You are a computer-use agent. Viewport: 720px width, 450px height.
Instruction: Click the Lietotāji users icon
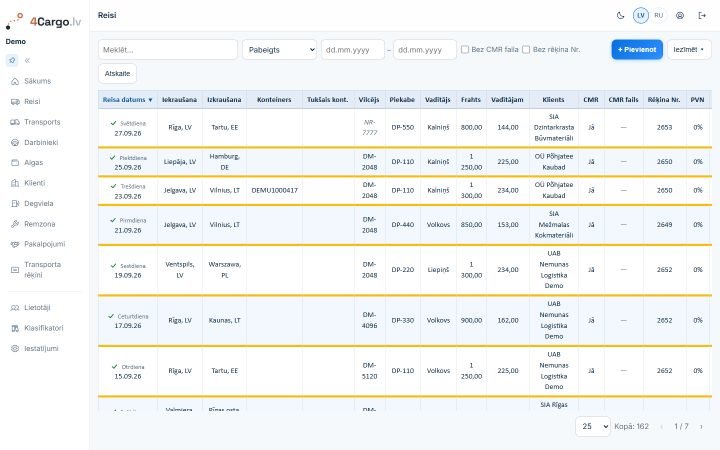(x=15, y=308)
